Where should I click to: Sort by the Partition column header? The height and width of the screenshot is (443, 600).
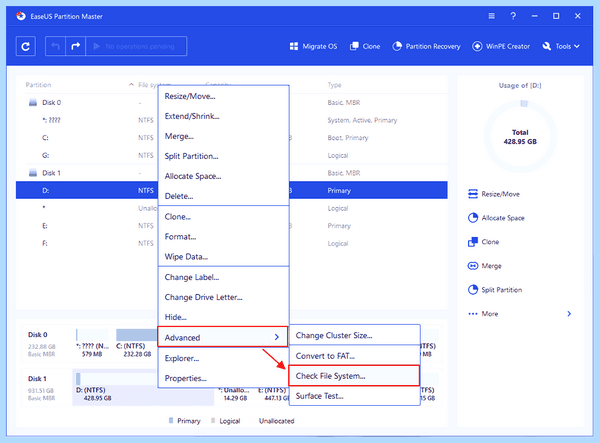[38, 85]
